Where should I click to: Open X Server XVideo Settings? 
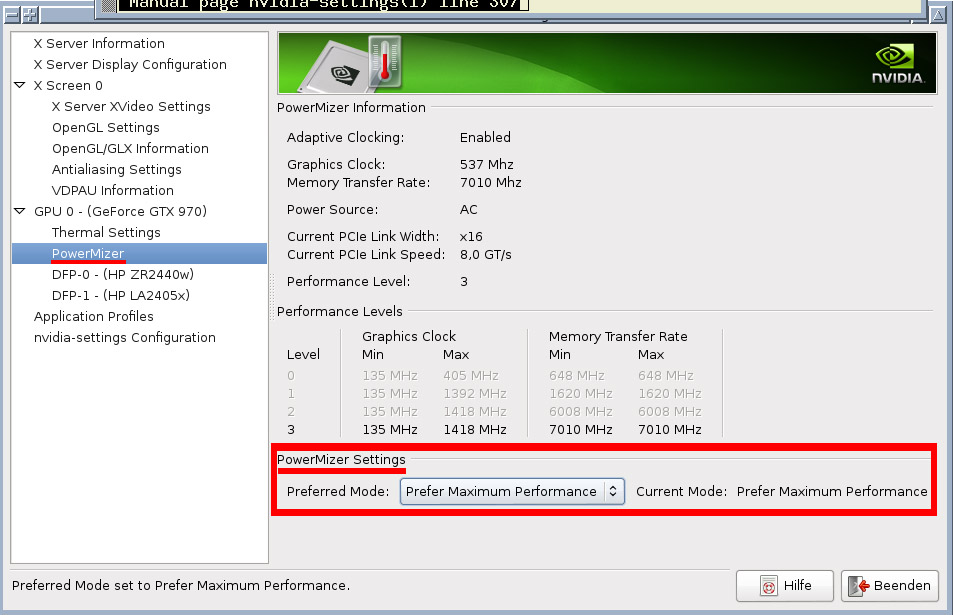131,106
